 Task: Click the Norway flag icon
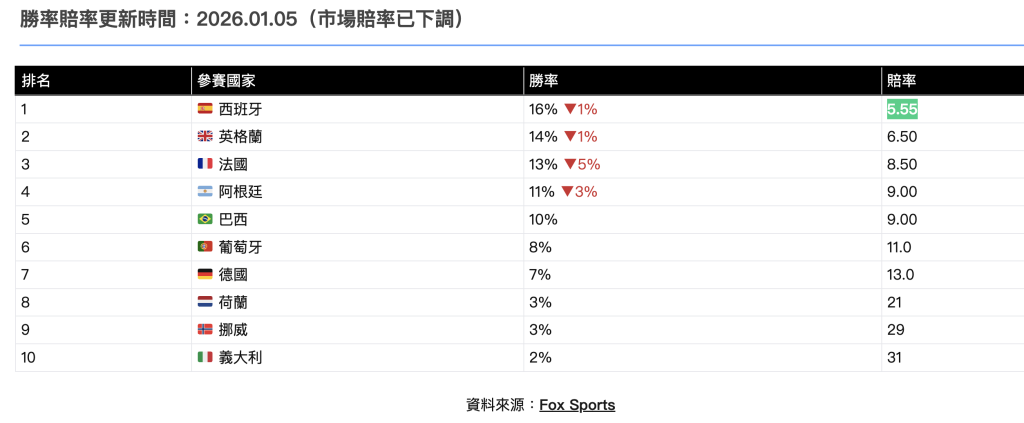205,329
